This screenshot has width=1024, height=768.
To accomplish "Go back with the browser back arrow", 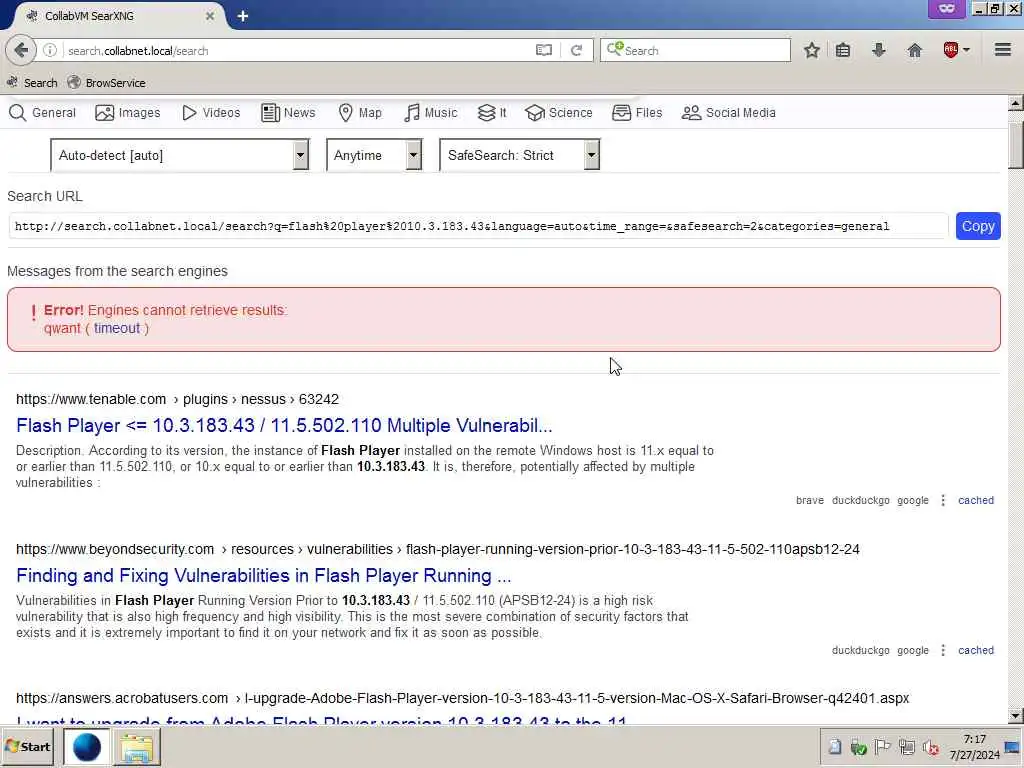I will [21, 50].
